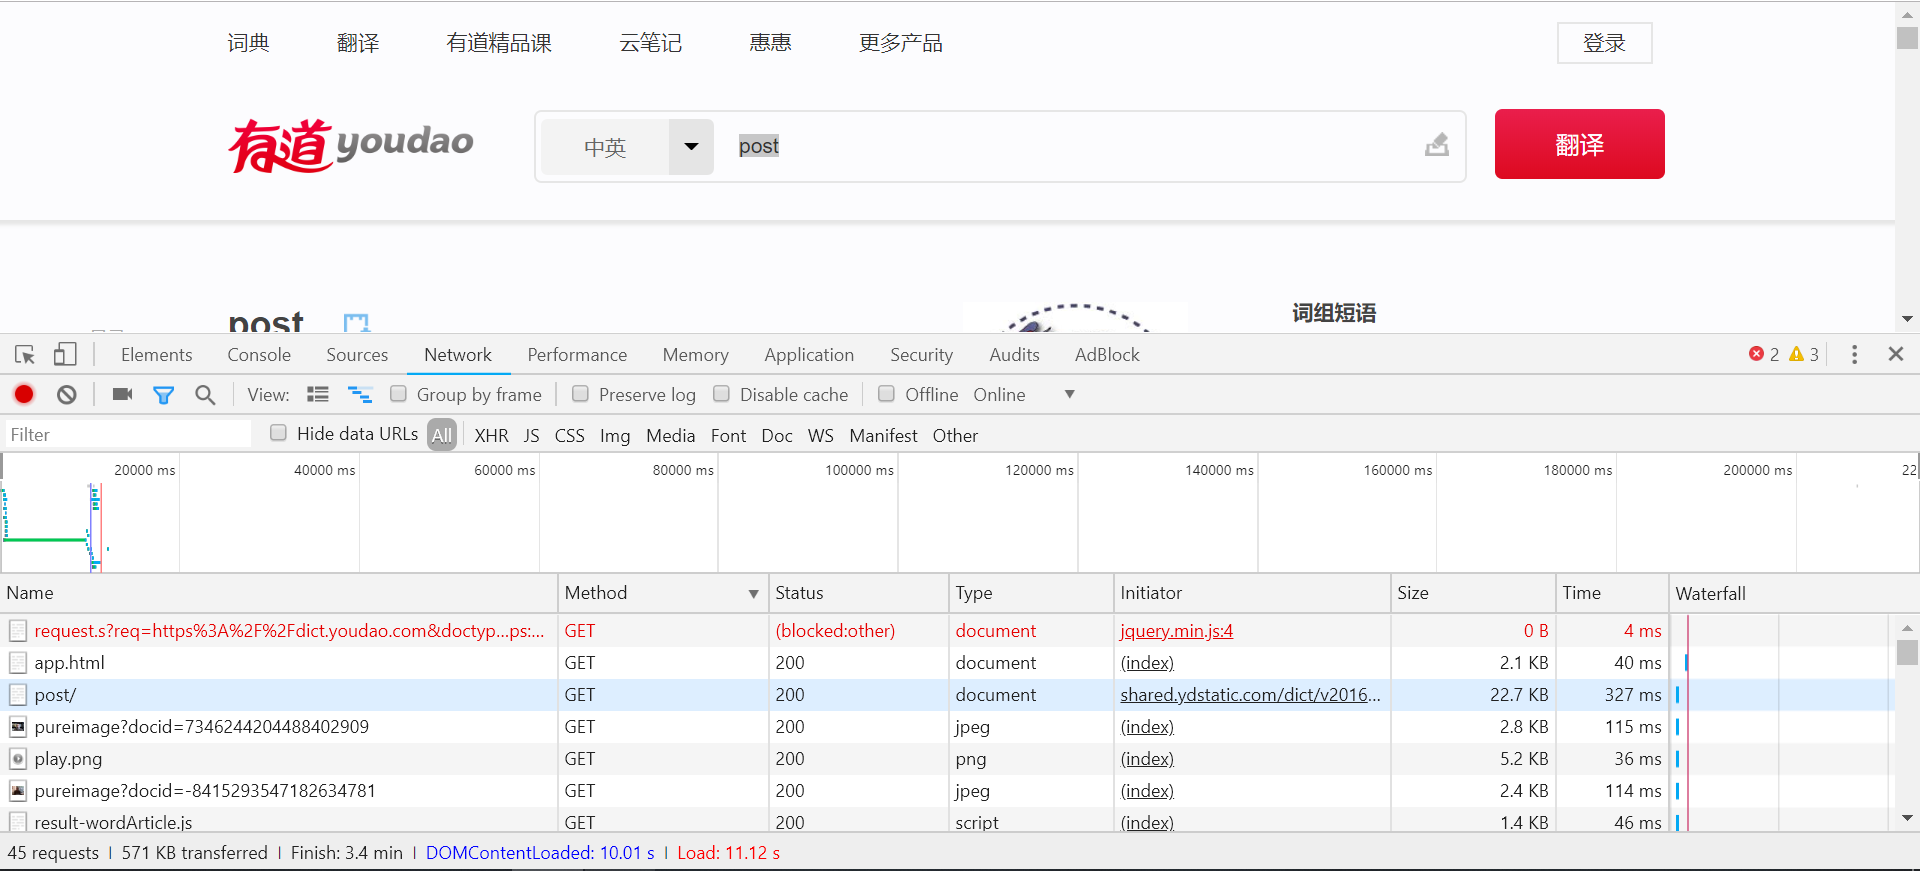Click the icon beside the word post
1920x871 pixels.
click(x=356, y=323)
